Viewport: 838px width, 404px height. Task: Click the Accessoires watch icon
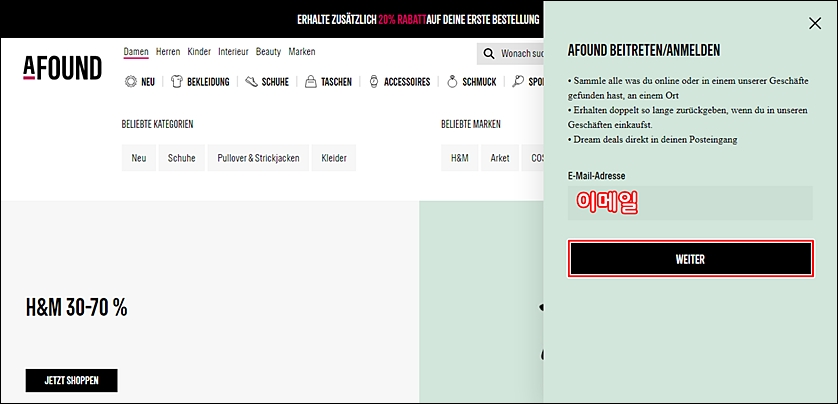coord(374,82)
